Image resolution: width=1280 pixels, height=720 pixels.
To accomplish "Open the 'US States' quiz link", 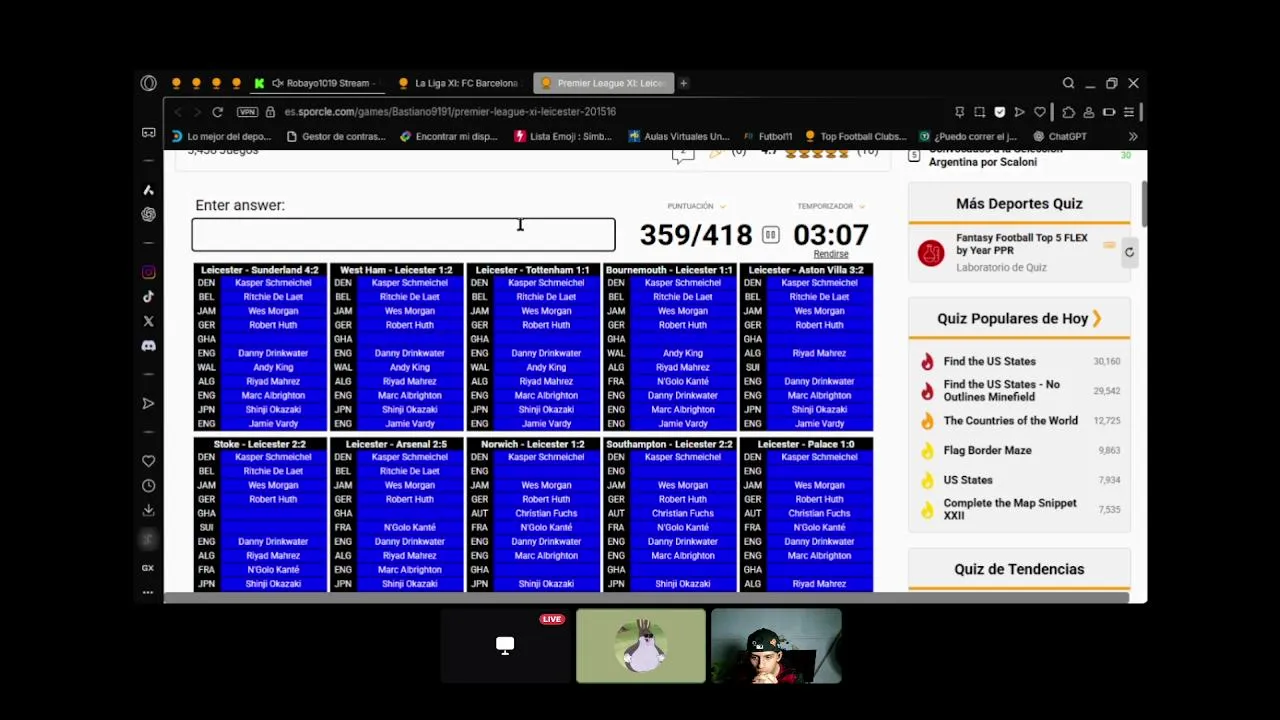I will click(968, 480).
